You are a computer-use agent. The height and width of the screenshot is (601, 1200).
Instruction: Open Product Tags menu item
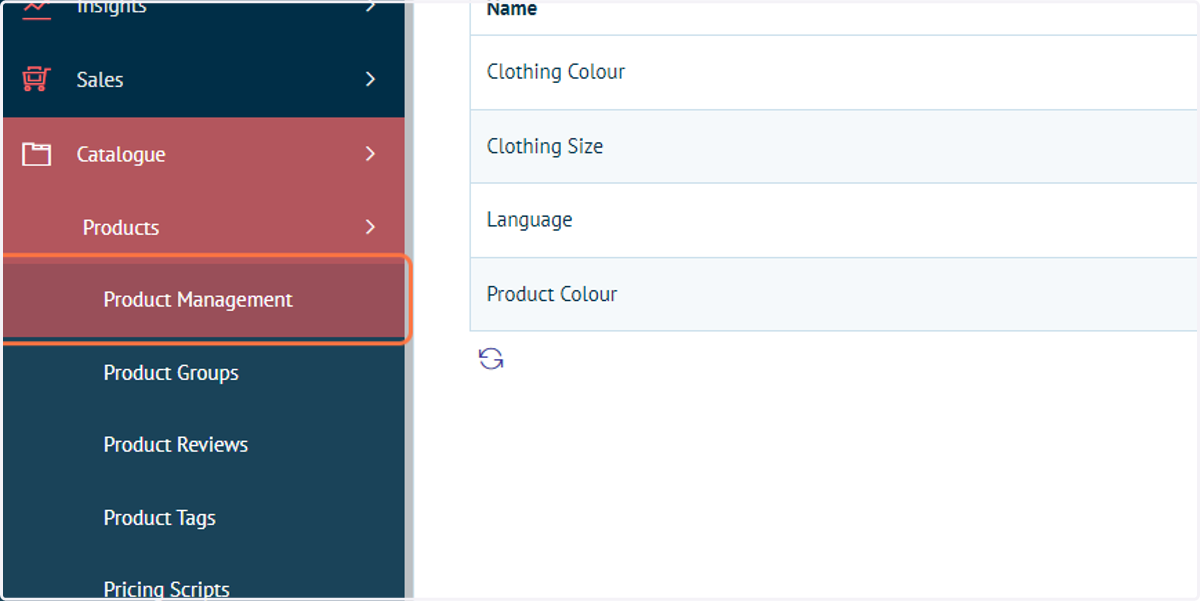point(160,518)
